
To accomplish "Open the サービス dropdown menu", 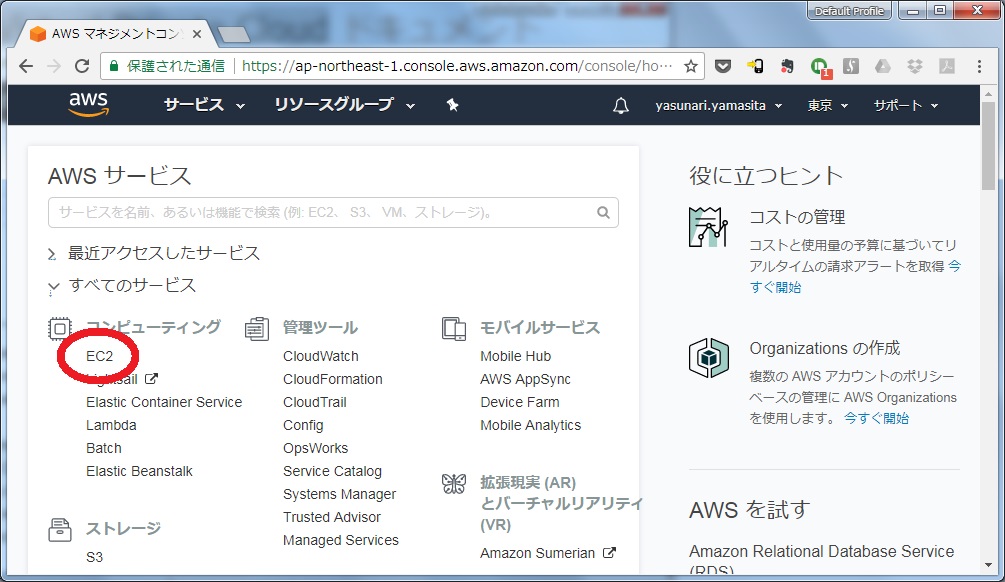I will point(204,105).
